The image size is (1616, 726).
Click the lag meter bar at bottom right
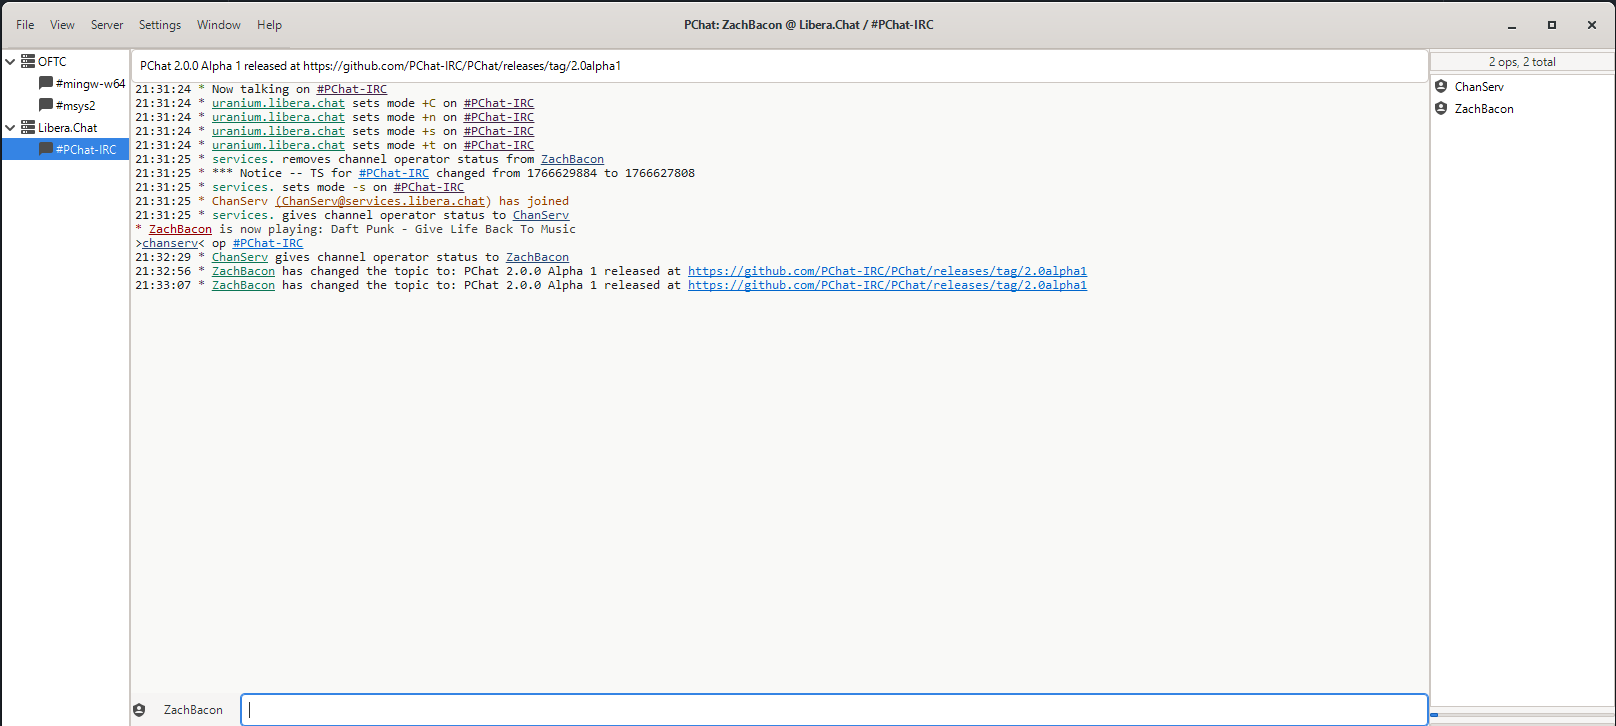click(x=1520, y=715)
